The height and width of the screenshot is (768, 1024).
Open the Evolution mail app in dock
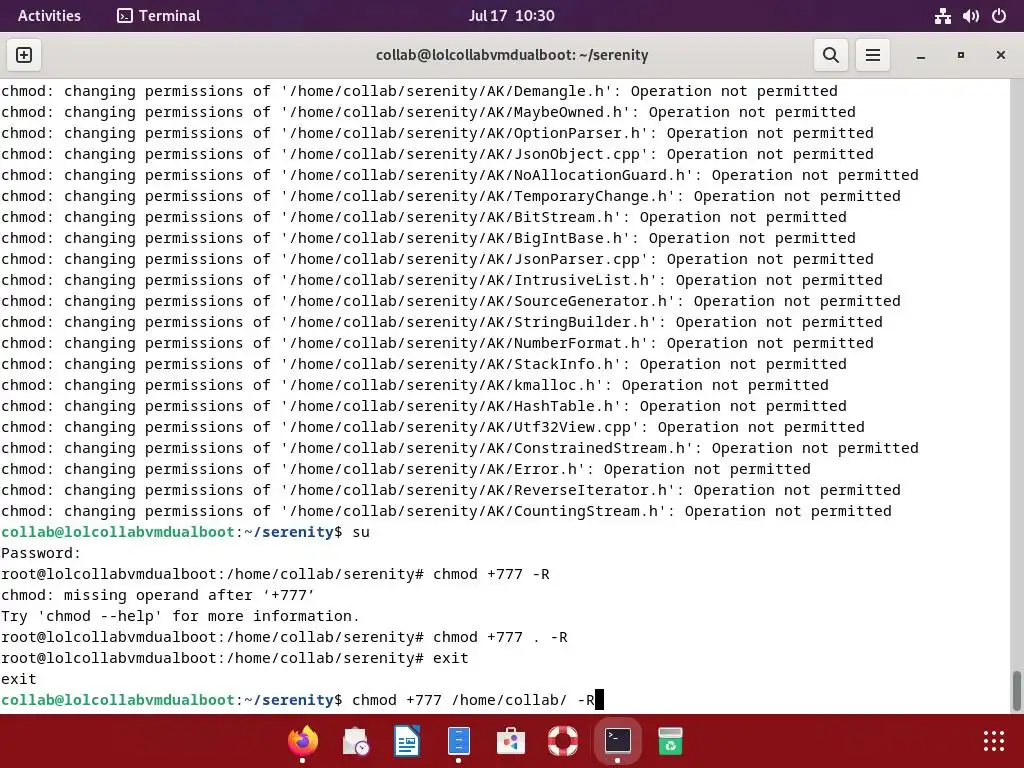356,741
